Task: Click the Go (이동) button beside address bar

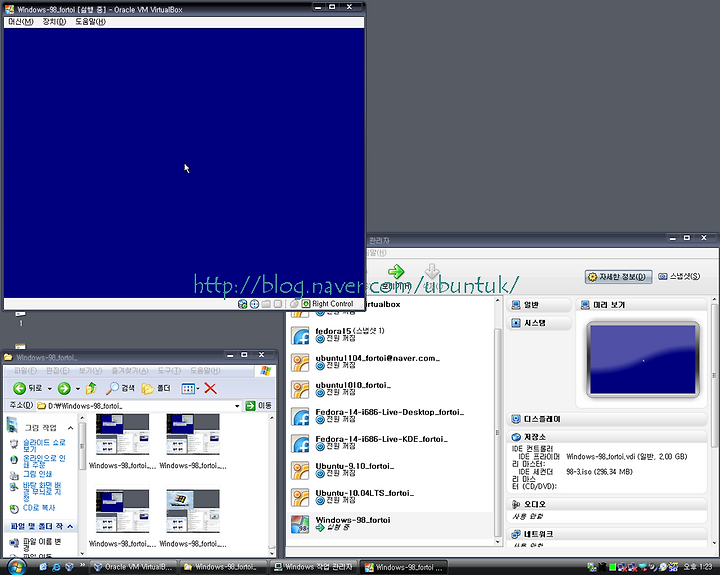Action: coord(259,406)
